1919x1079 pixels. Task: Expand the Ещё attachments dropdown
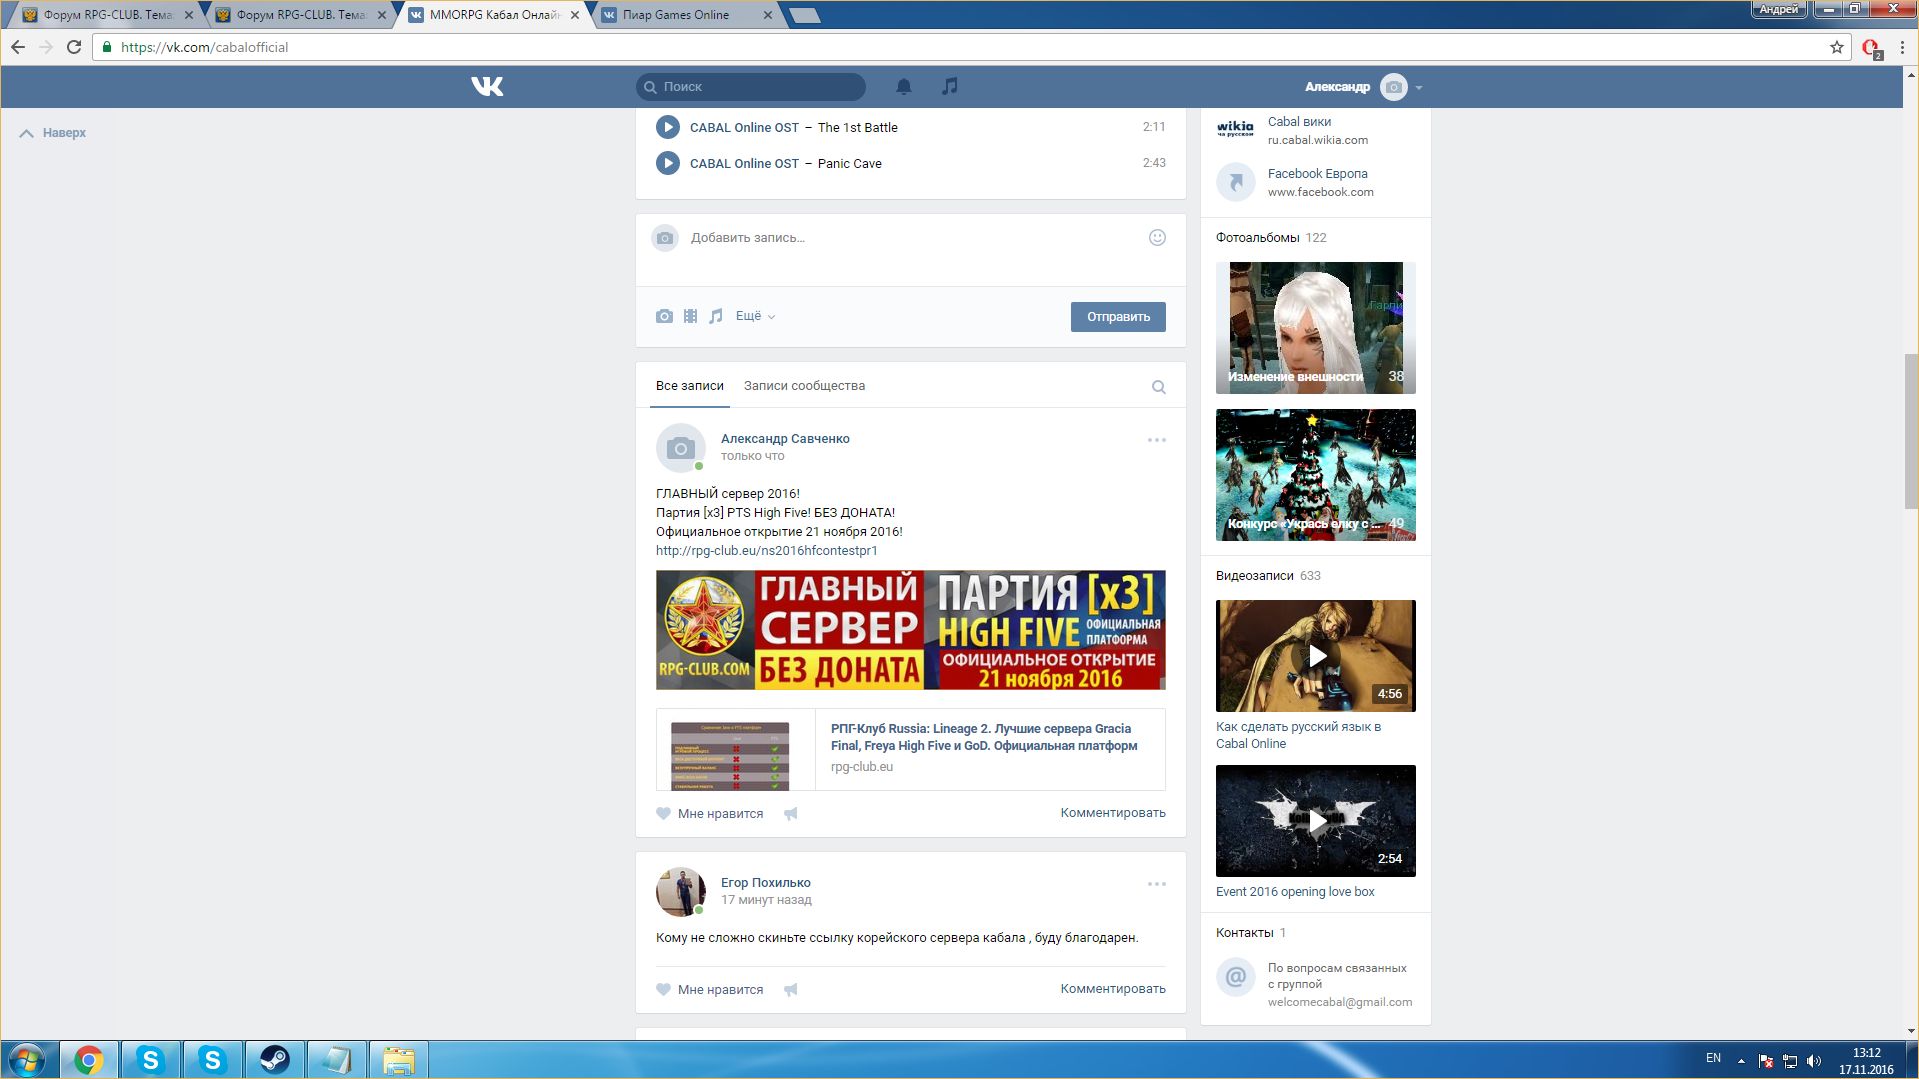755,316
